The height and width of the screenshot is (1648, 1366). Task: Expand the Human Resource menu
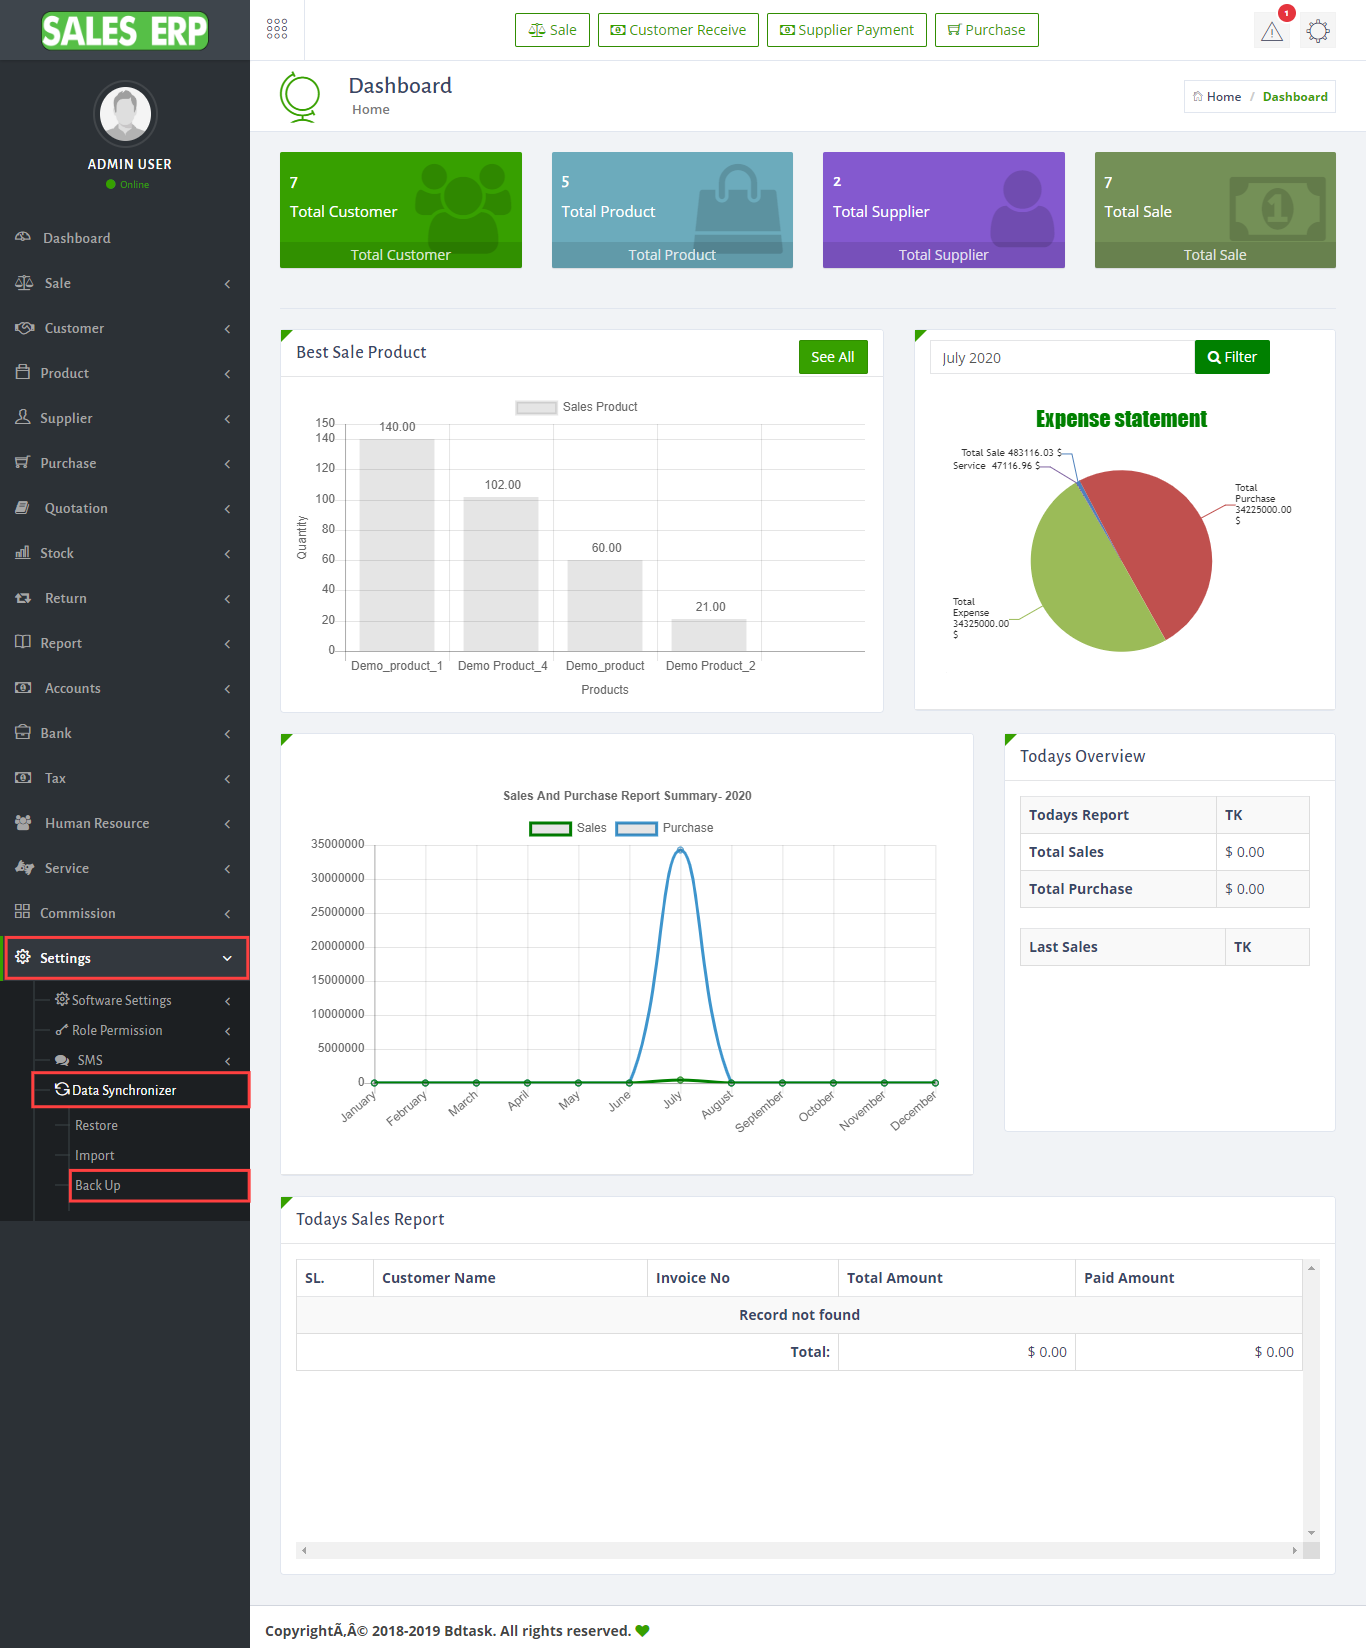pyautogui.click(x=97, y=823)
